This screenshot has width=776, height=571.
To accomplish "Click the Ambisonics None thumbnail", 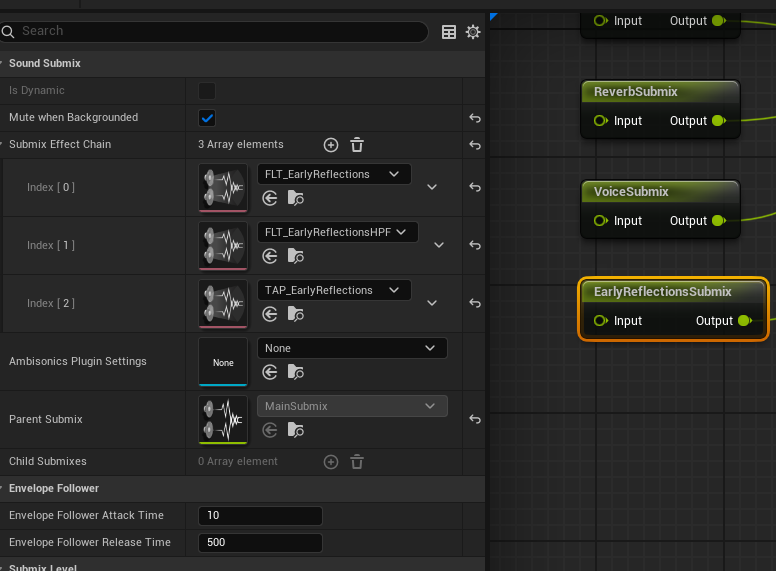I will pos(223,361).
